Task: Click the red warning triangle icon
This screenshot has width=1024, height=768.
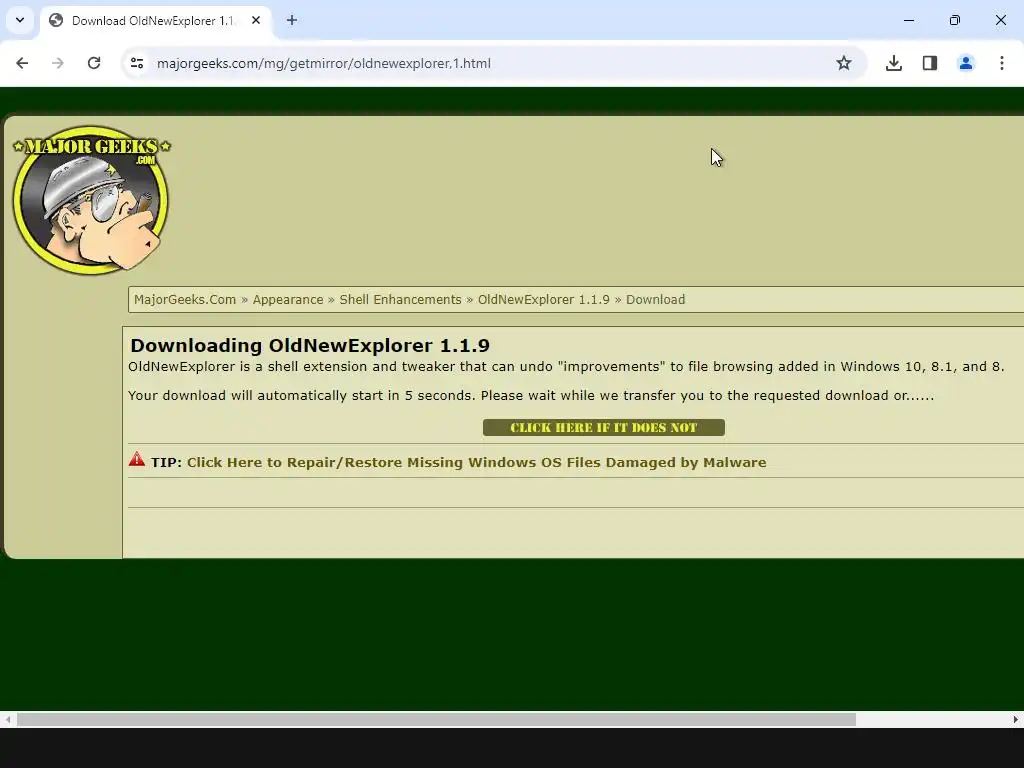Action: point(137,459)
